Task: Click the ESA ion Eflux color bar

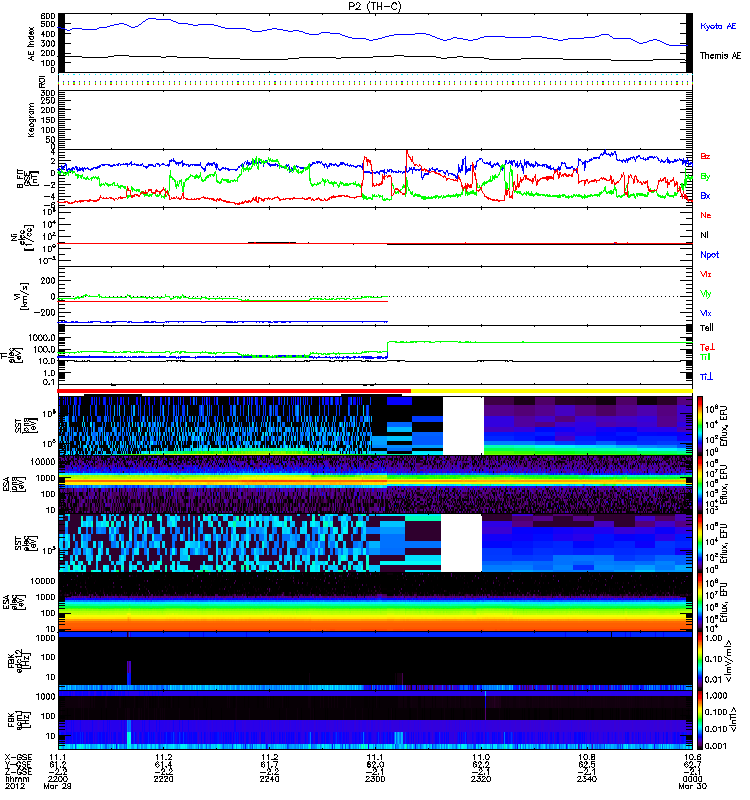Action: [699, 484]
